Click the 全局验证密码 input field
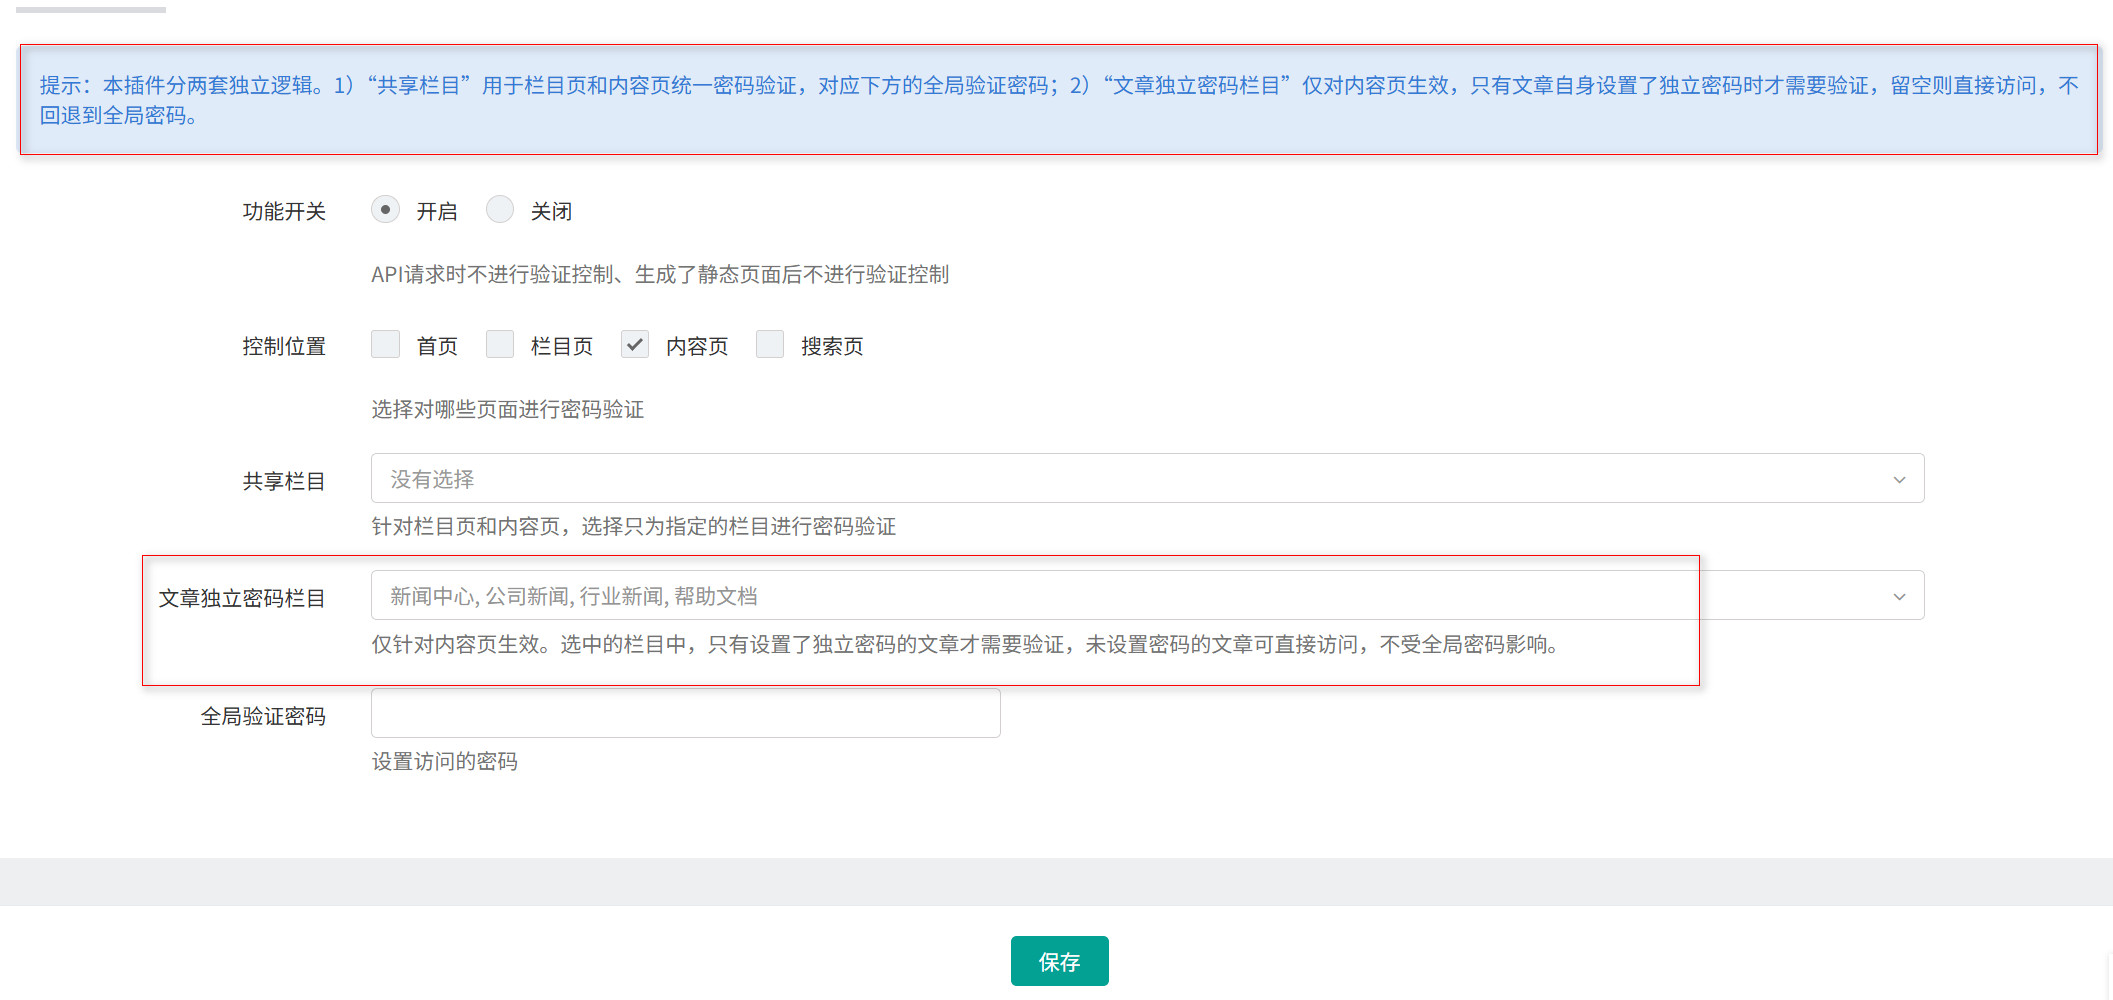The image size is (2113, 1000). coord(685,712)
